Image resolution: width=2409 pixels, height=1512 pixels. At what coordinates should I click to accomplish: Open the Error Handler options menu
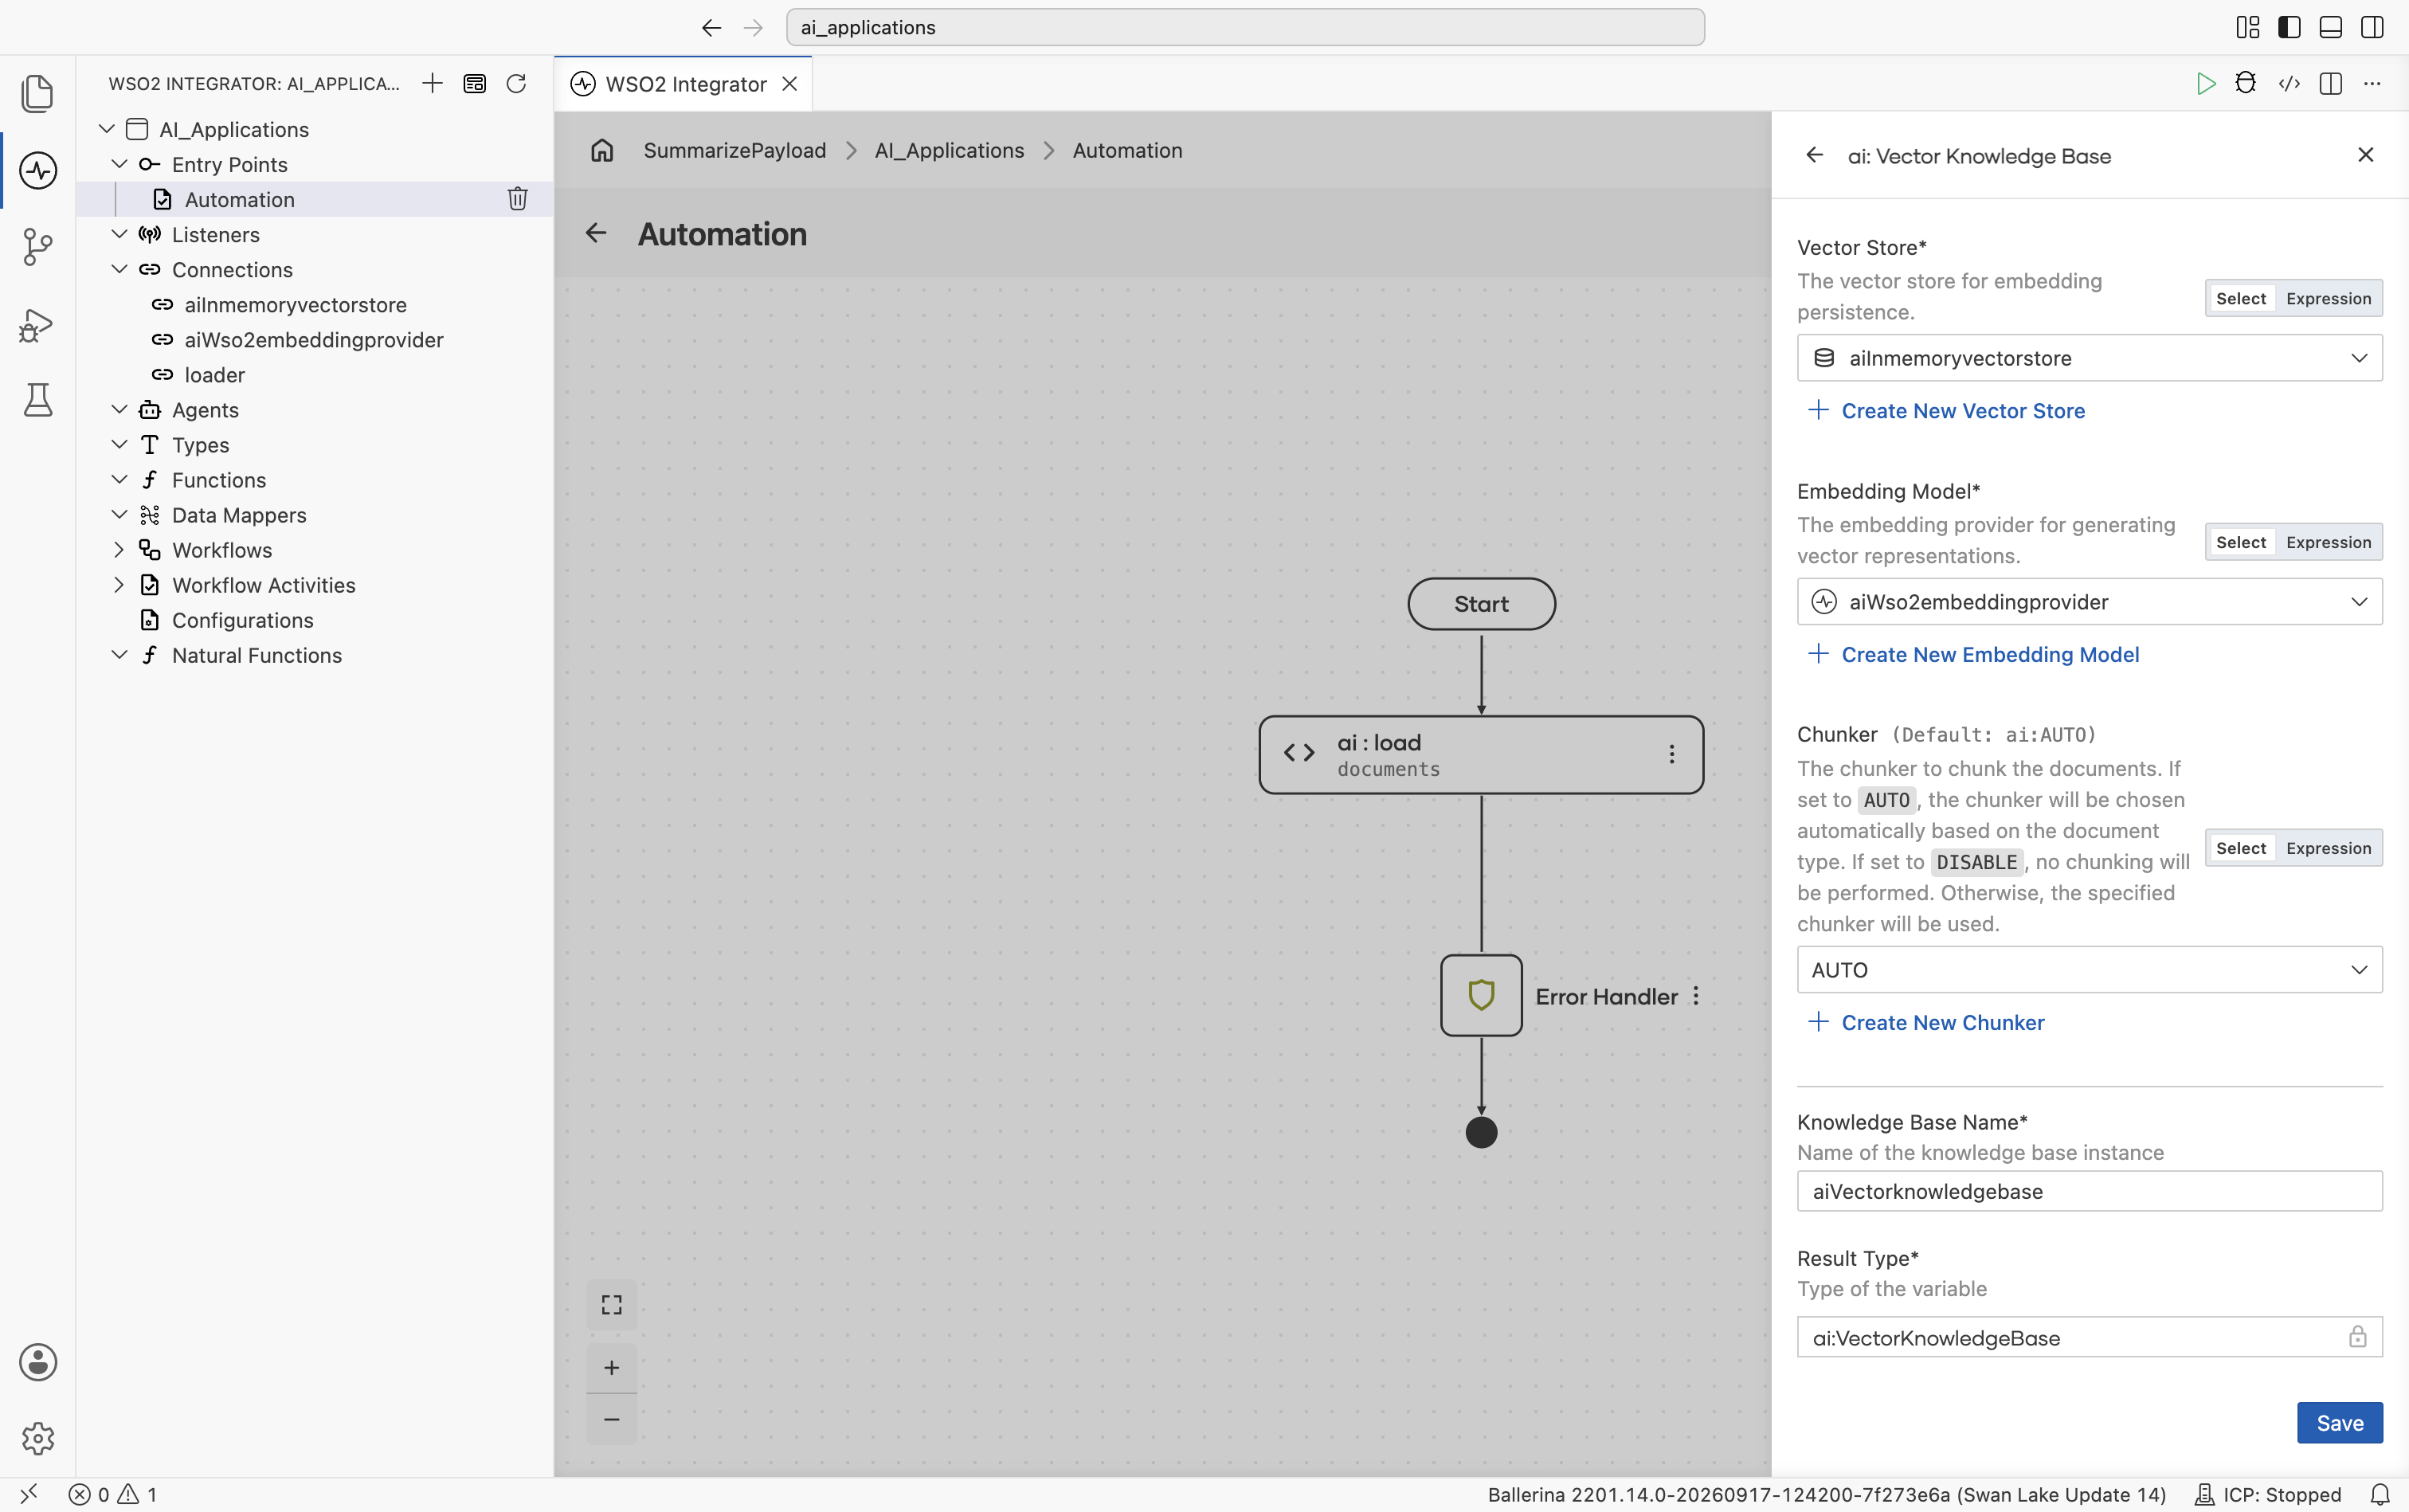pyautogui.click(x=1696, y=996)
